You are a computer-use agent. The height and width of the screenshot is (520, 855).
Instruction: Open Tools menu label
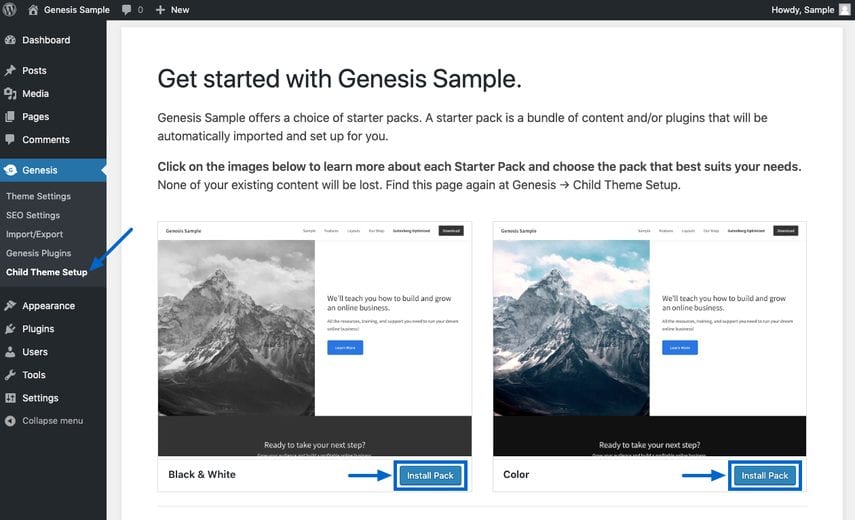[34, 374]
